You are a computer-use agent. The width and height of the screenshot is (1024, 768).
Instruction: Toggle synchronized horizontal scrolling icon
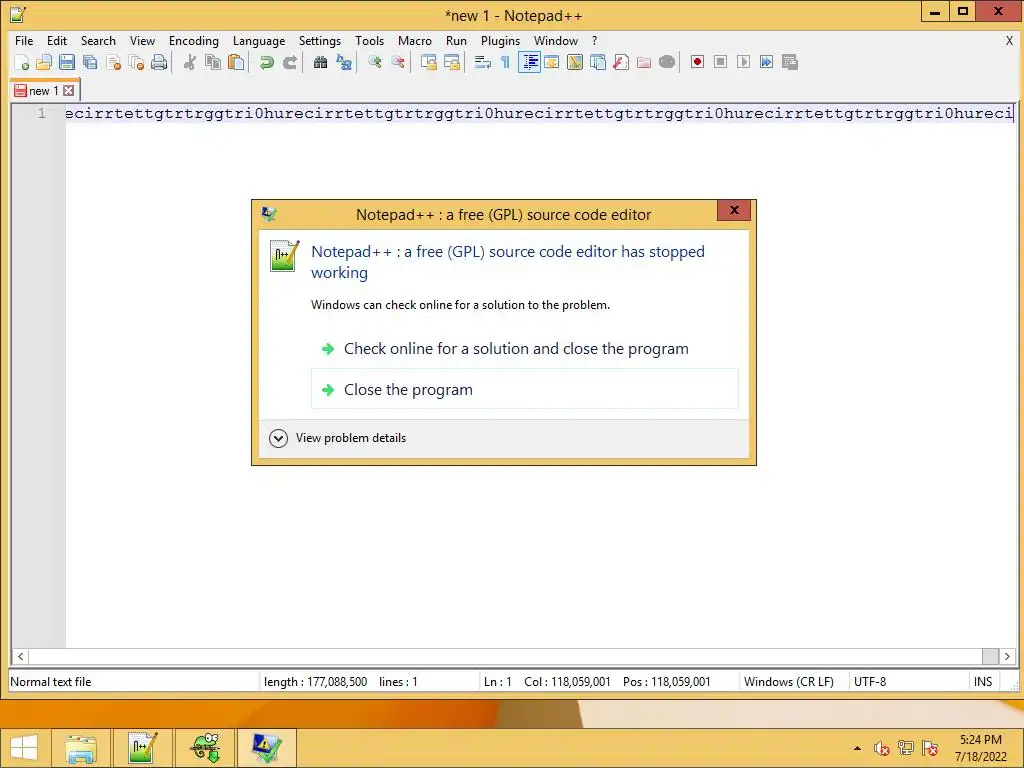point(451,63)
